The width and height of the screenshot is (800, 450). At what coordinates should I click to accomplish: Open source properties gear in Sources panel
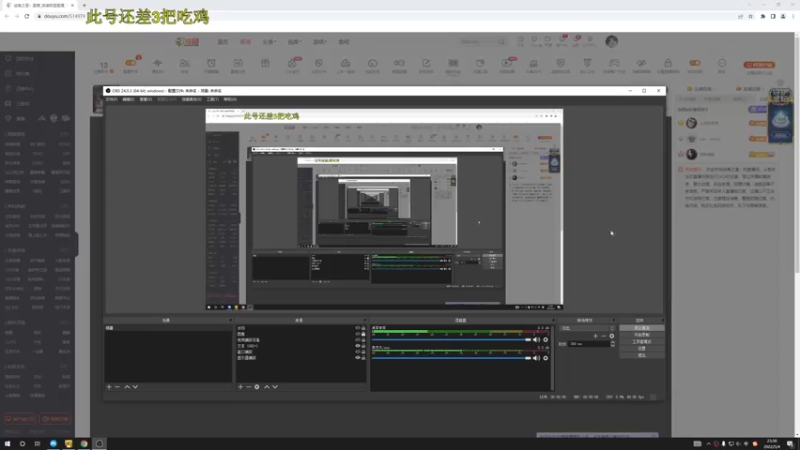click(x=257, y=387)
